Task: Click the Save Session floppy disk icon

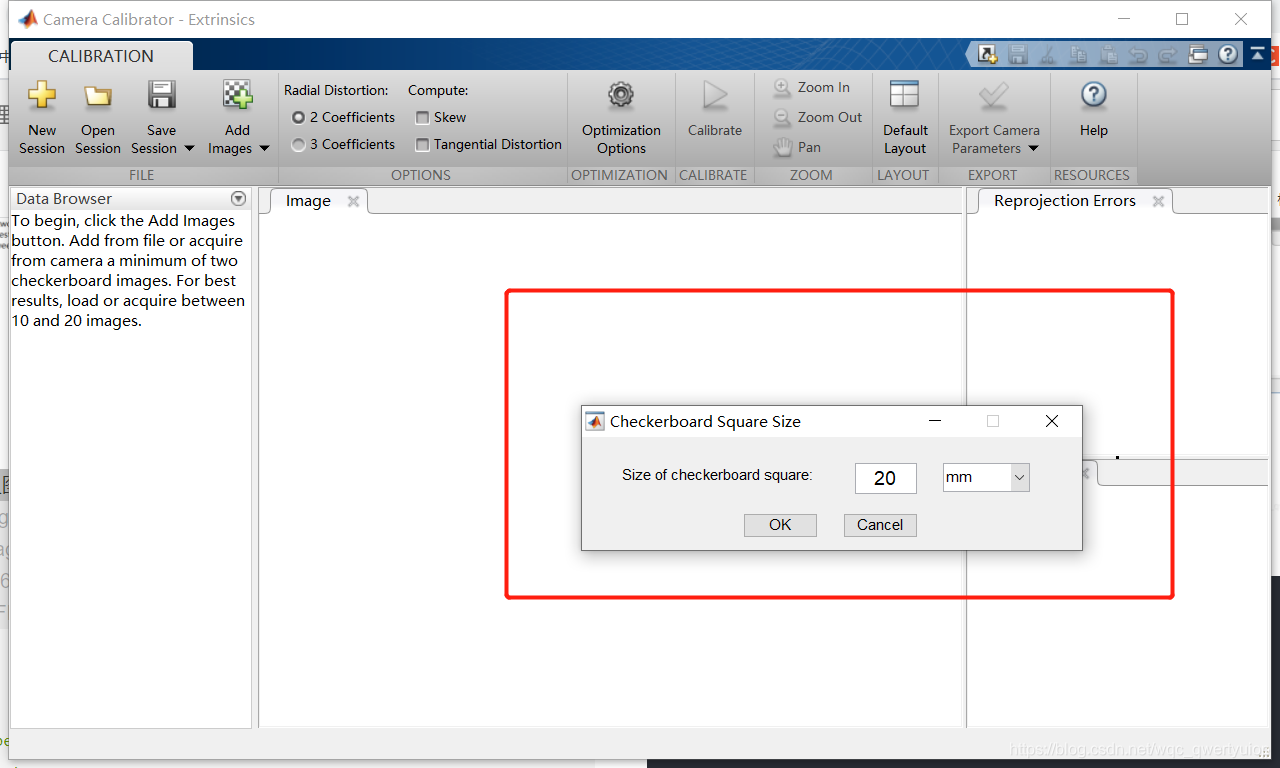Action: coord(161,95)
